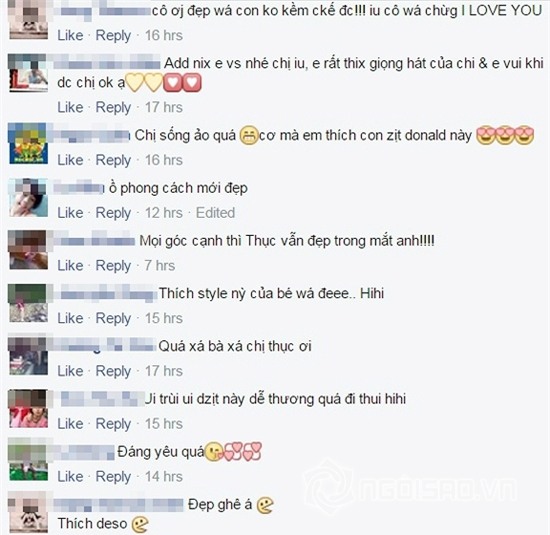Viewport: 550px width, 535px height.
Task: Open avatar of 'Đáng yêu quá' commenter
Action: point(28,461)
